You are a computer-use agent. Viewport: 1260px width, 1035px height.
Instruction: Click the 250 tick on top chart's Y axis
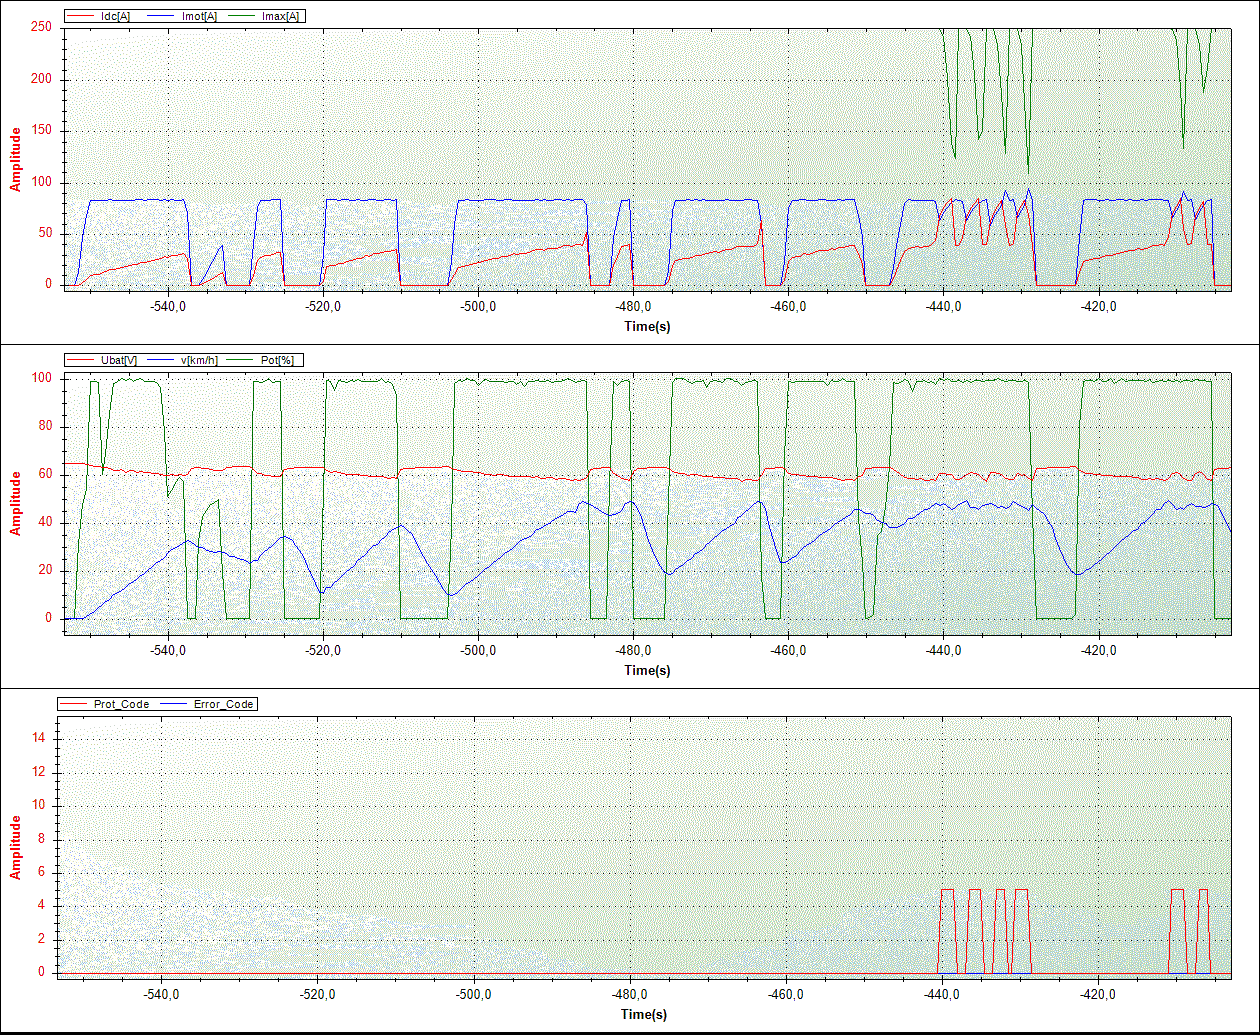coord(41,28)
